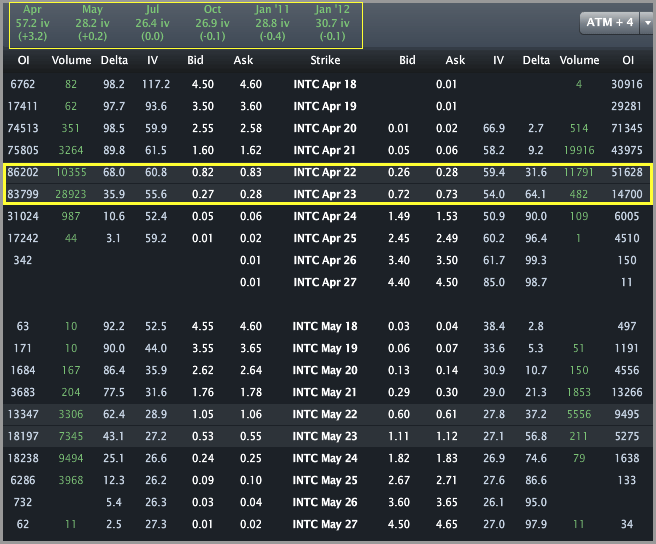Click the INTC Apr 18 strike

coord(325,85)
